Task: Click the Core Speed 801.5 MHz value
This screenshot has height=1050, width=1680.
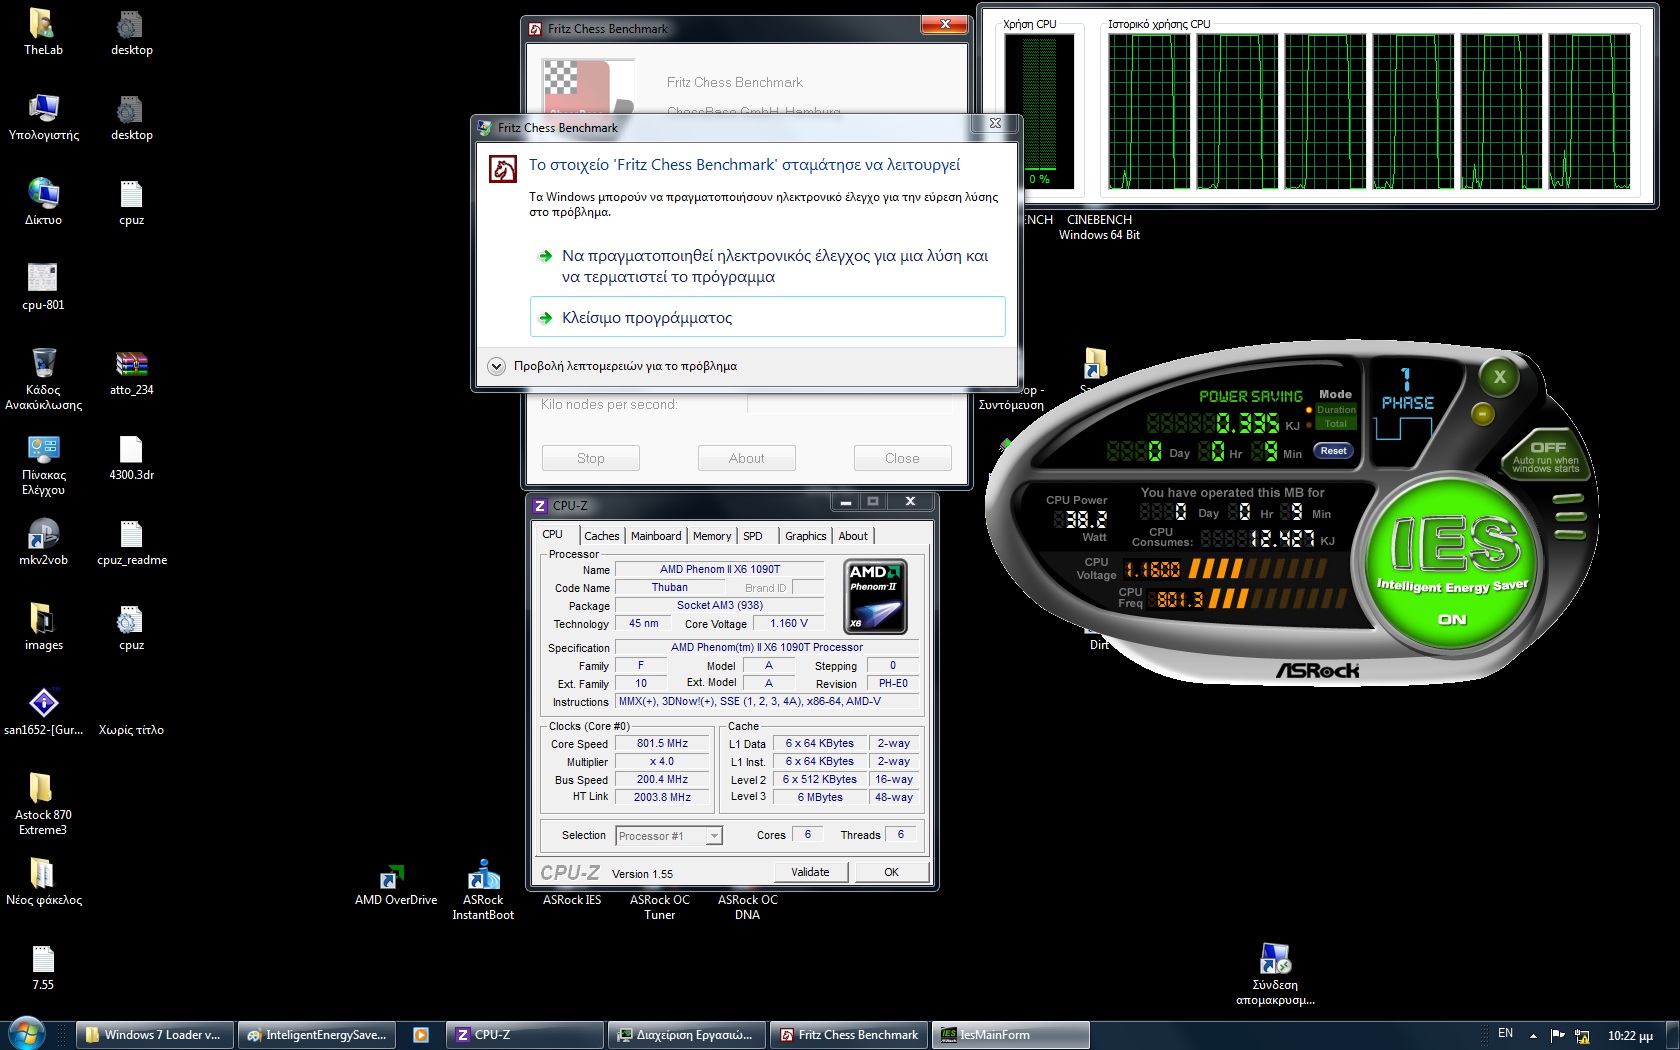Action: click(x=662, y=744)
